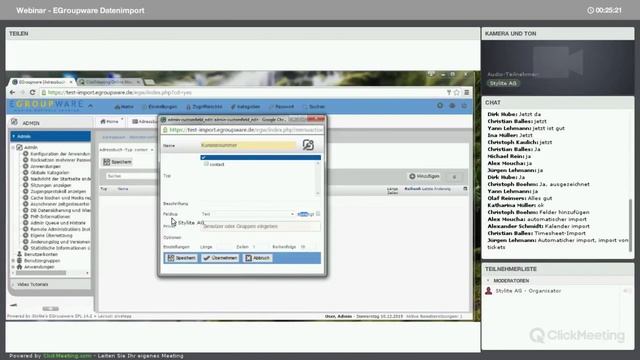Switch to the second browser tab ClickMeeting
This screenshot has height=360, width=640.
pos(109,82)
